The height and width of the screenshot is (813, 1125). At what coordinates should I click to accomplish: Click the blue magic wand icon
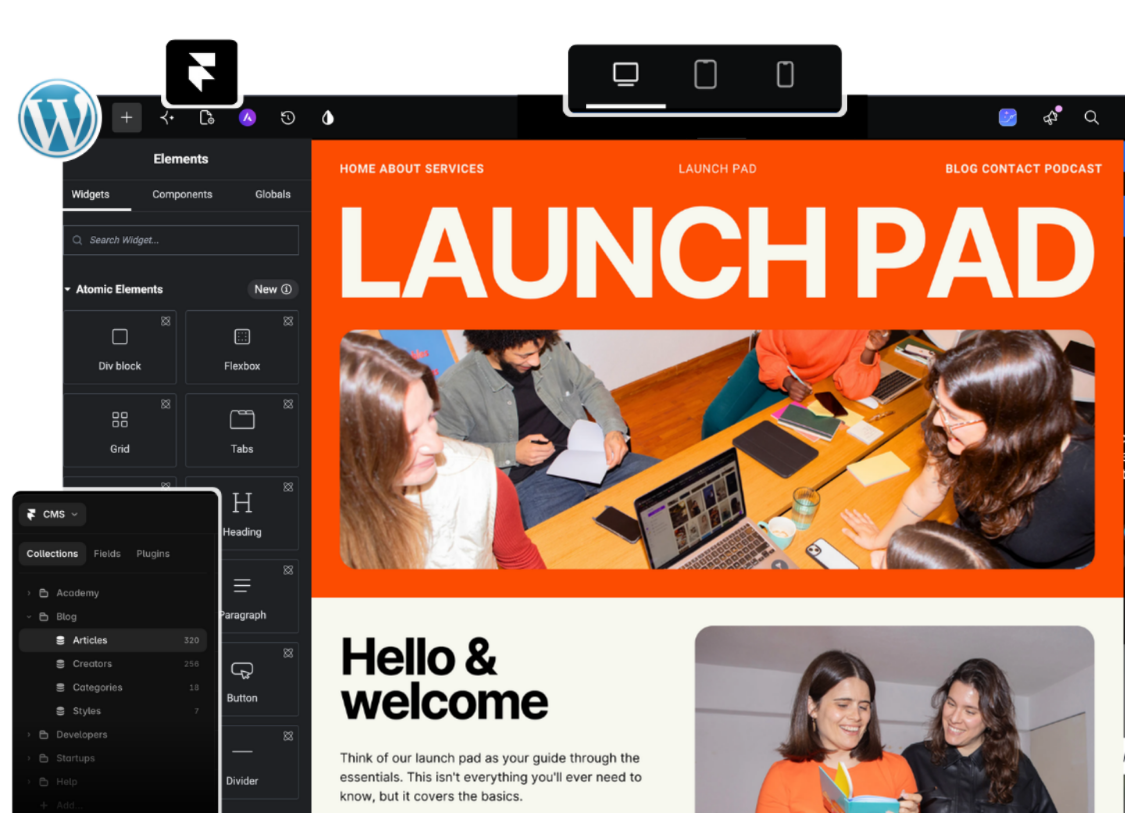coord(1008,118)
